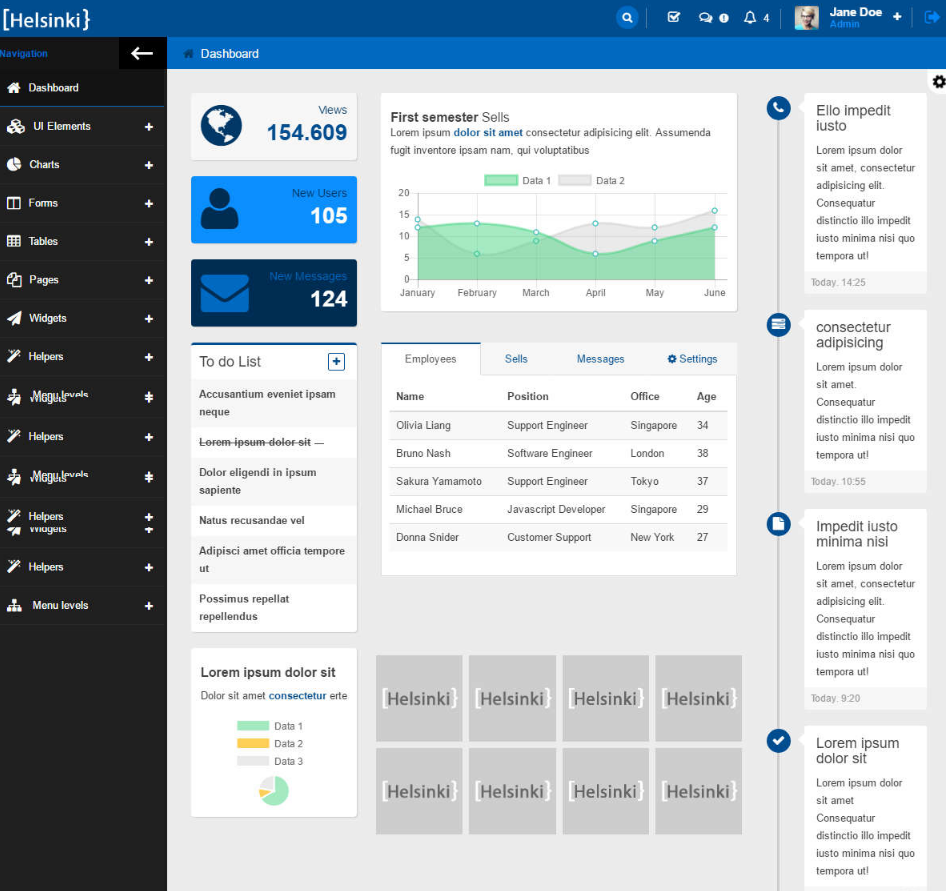Collapse navigation with the left arrow
The image size is (946, 891).
coord(142,54)
